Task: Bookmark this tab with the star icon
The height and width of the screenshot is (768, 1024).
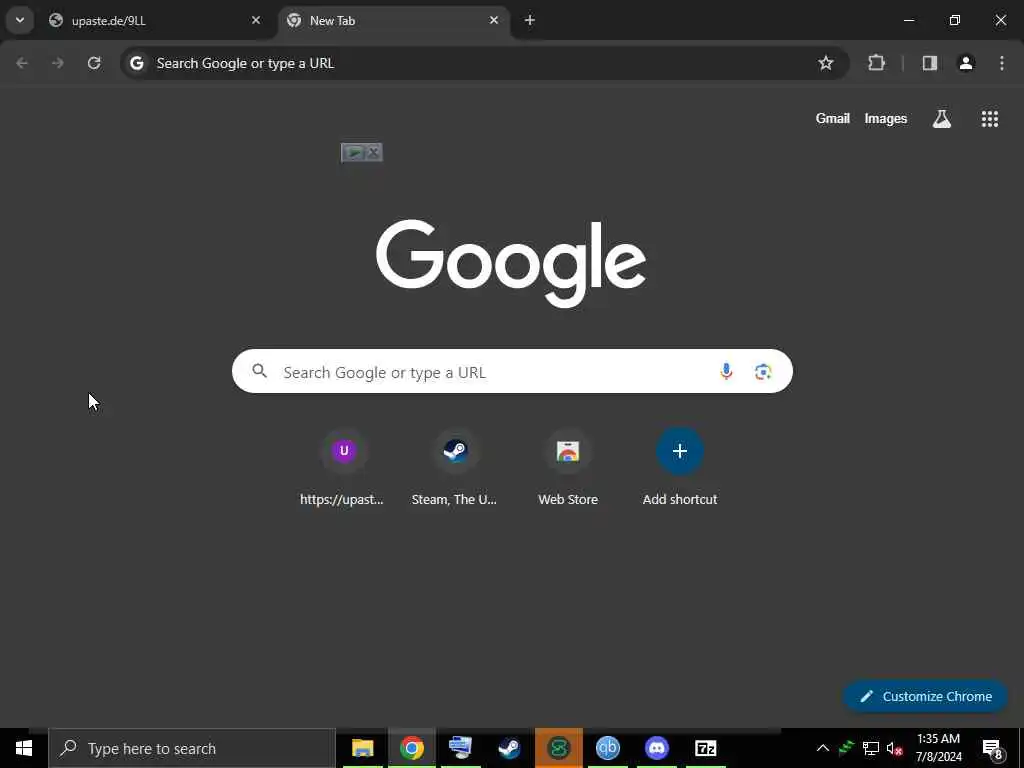Action: (x=825, y=63)
